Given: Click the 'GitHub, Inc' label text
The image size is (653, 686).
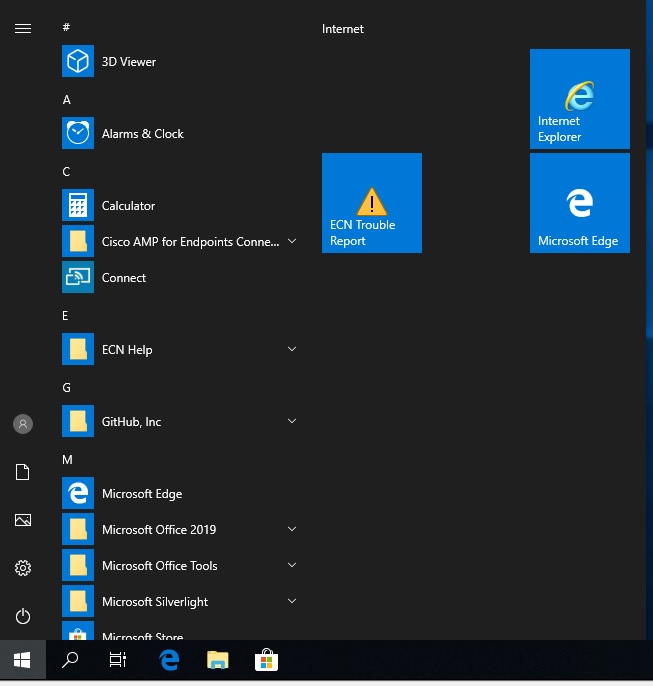Looking at the screenshot, I should [x=132, y=422].
